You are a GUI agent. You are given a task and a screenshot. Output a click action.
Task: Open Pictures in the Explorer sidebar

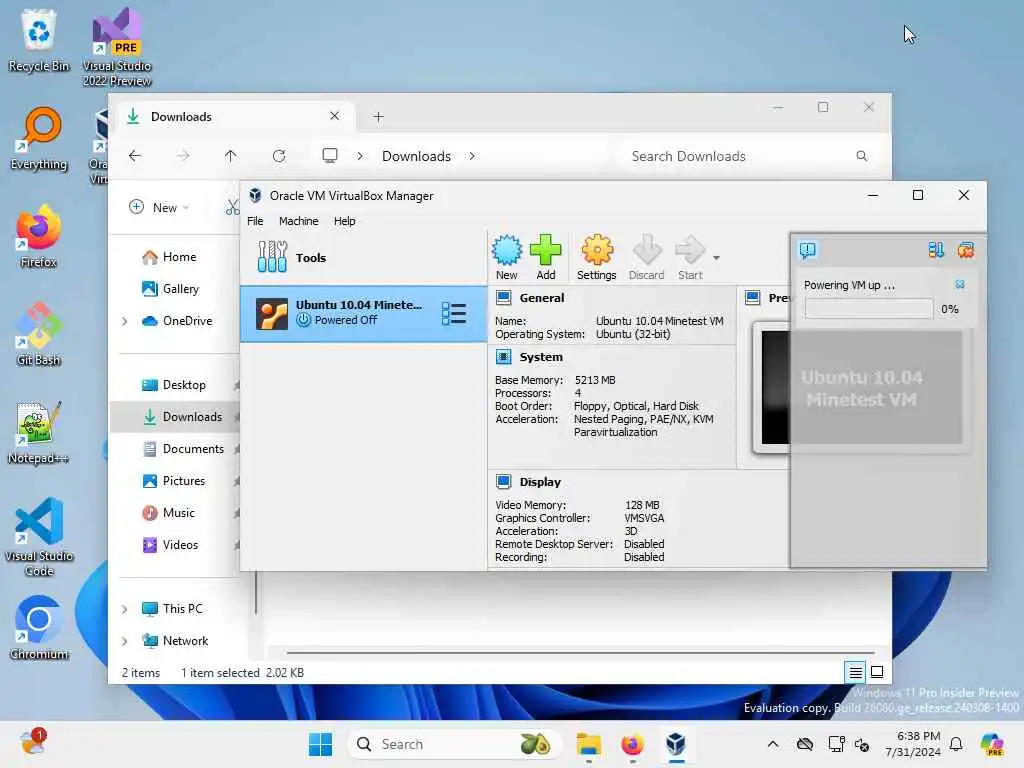tap(184, 481)
